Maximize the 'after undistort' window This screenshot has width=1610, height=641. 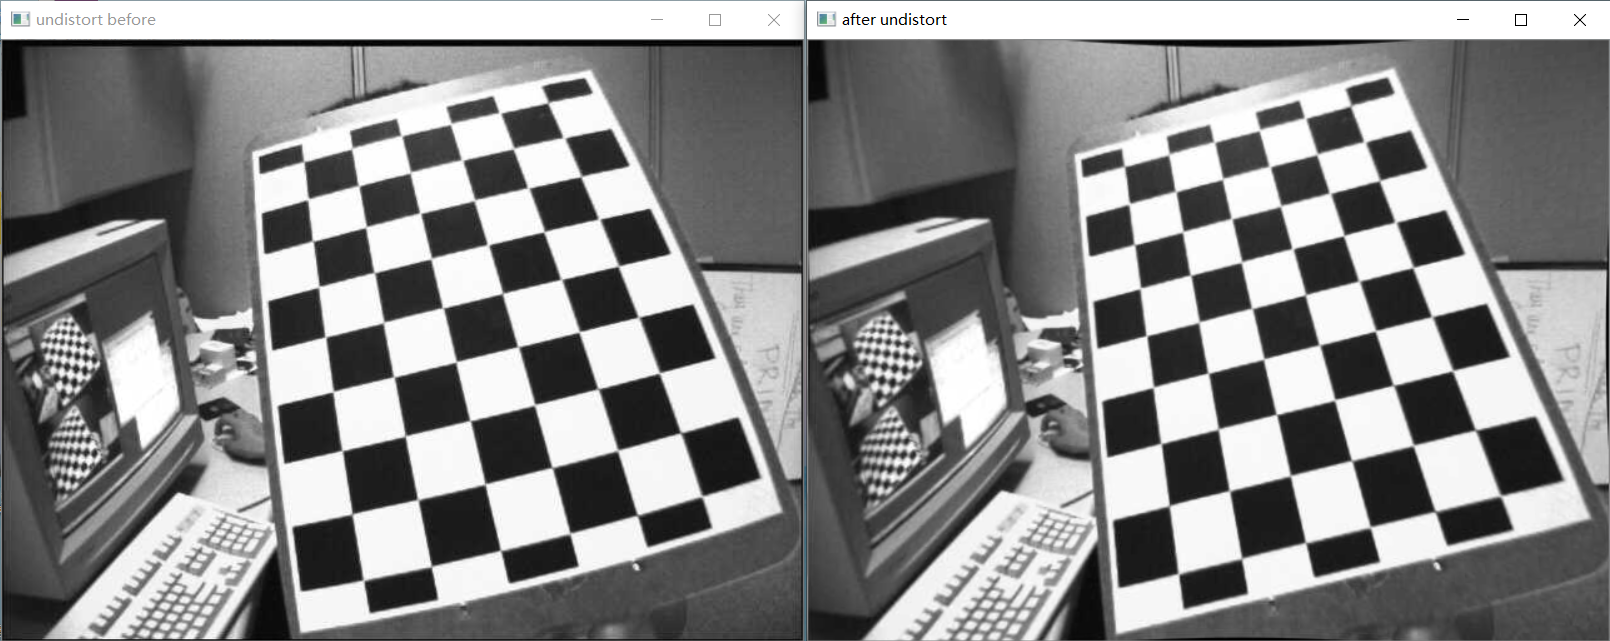tap(1521, 20)
